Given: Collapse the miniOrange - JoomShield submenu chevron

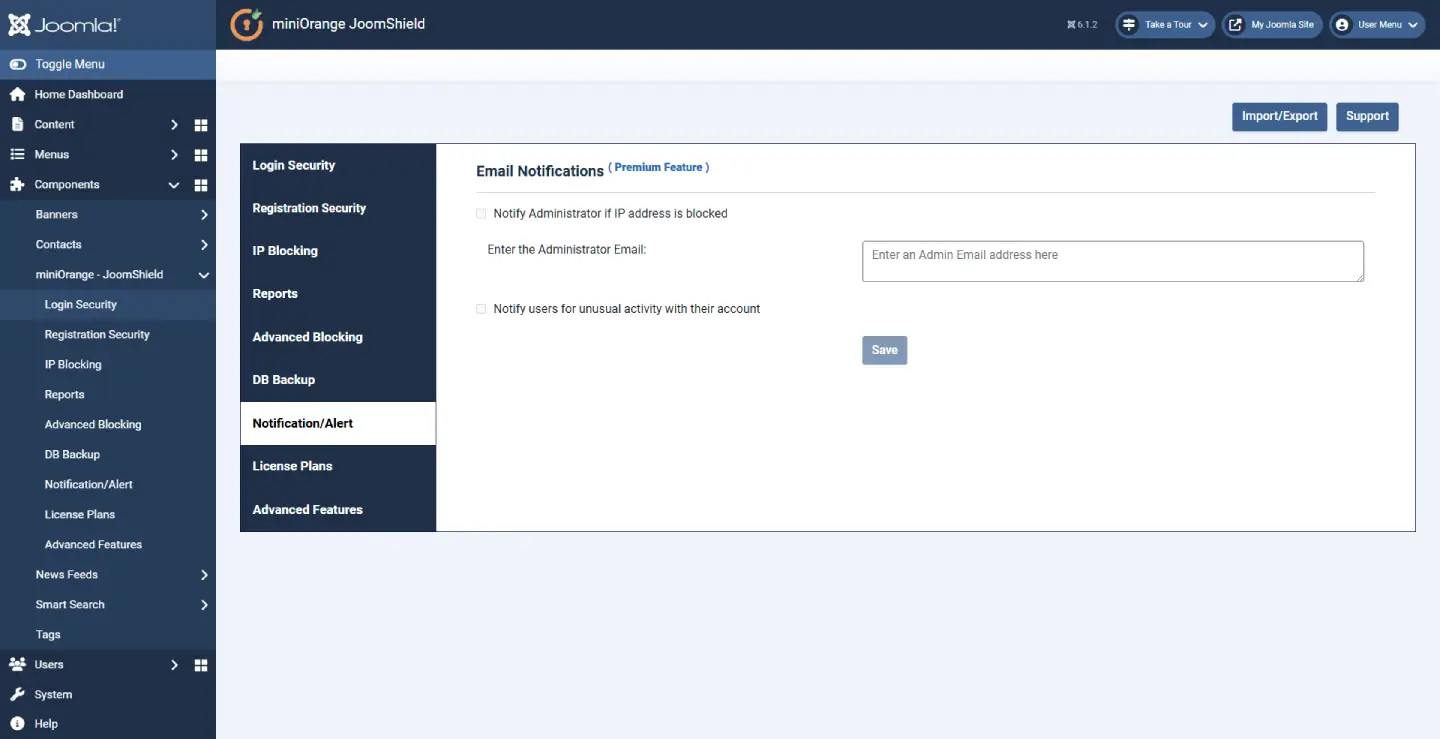Looking at the screenshot, I should [204, 275].
